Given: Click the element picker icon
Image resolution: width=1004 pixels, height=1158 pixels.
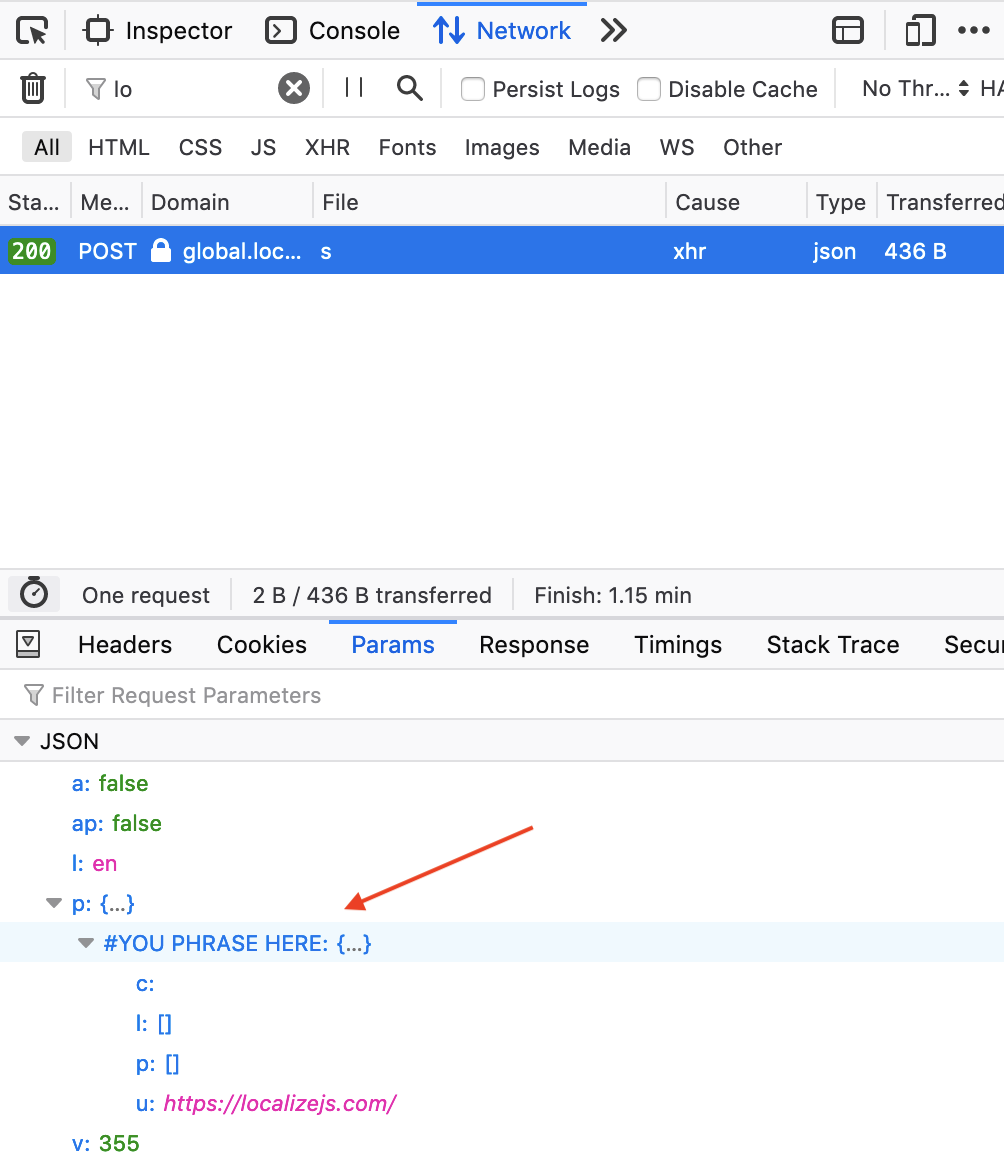Looking at the screenshot, I should point(32,31).
